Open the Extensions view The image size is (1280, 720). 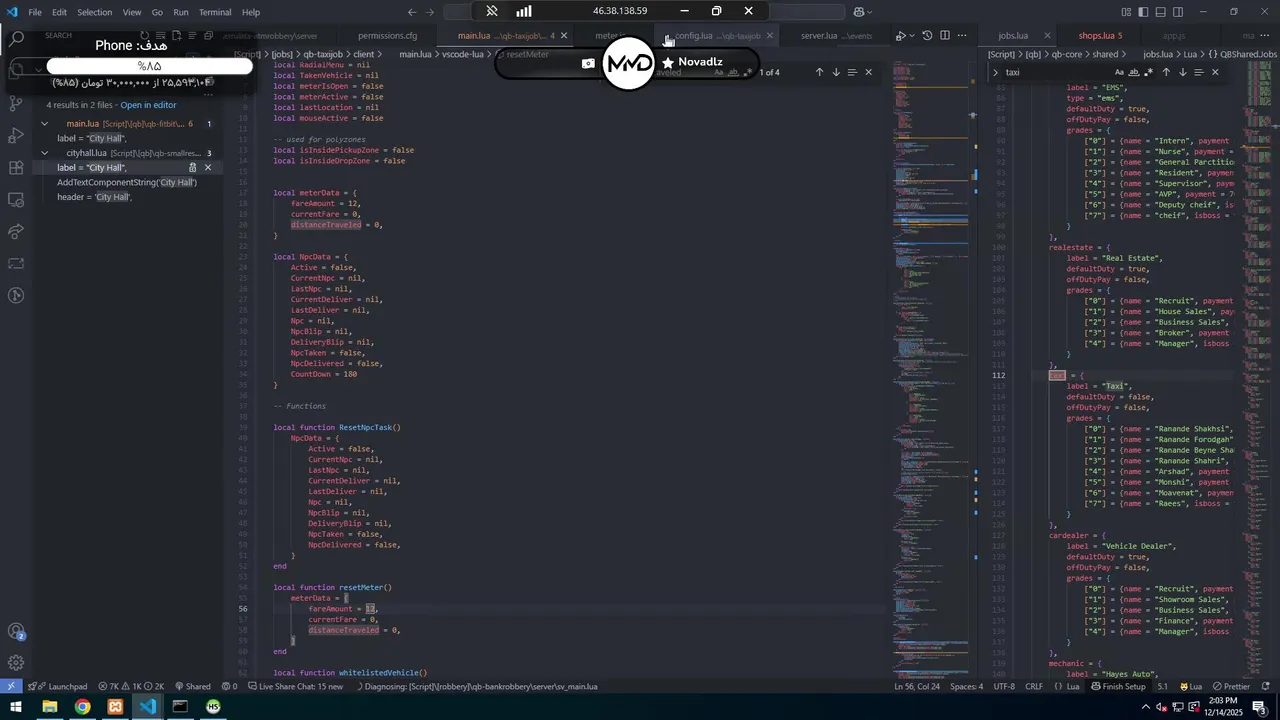(x=16, y=168)
